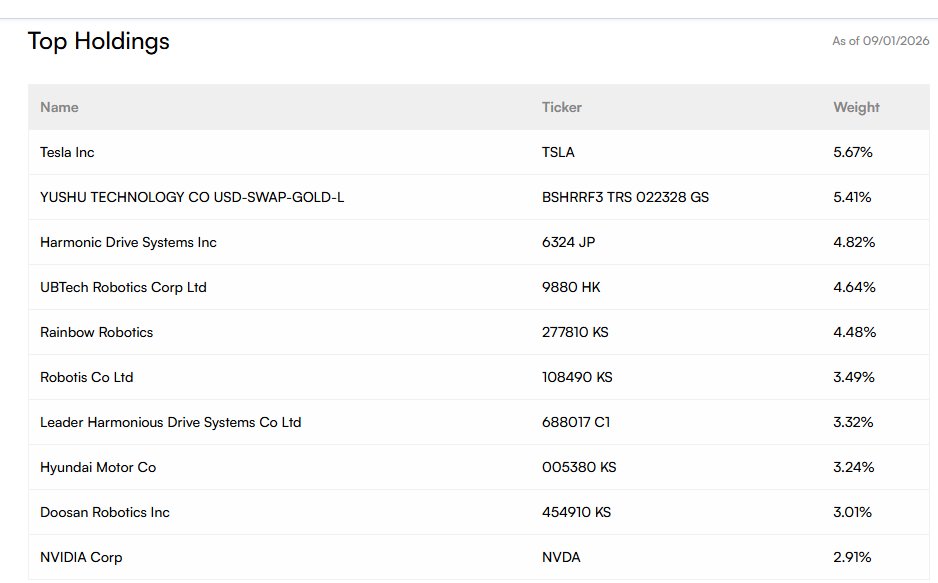Click the 5.67% weight value
Viewport: 938px width, 583px height.
(853, 152)
